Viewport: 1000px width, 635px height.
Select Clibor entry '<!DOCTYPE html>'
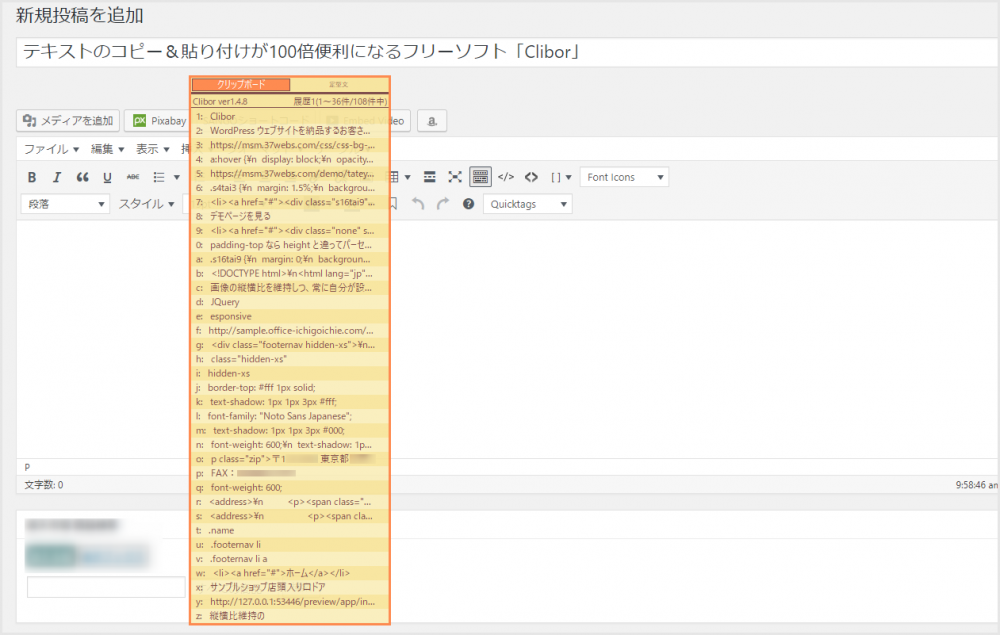point(290,274)
